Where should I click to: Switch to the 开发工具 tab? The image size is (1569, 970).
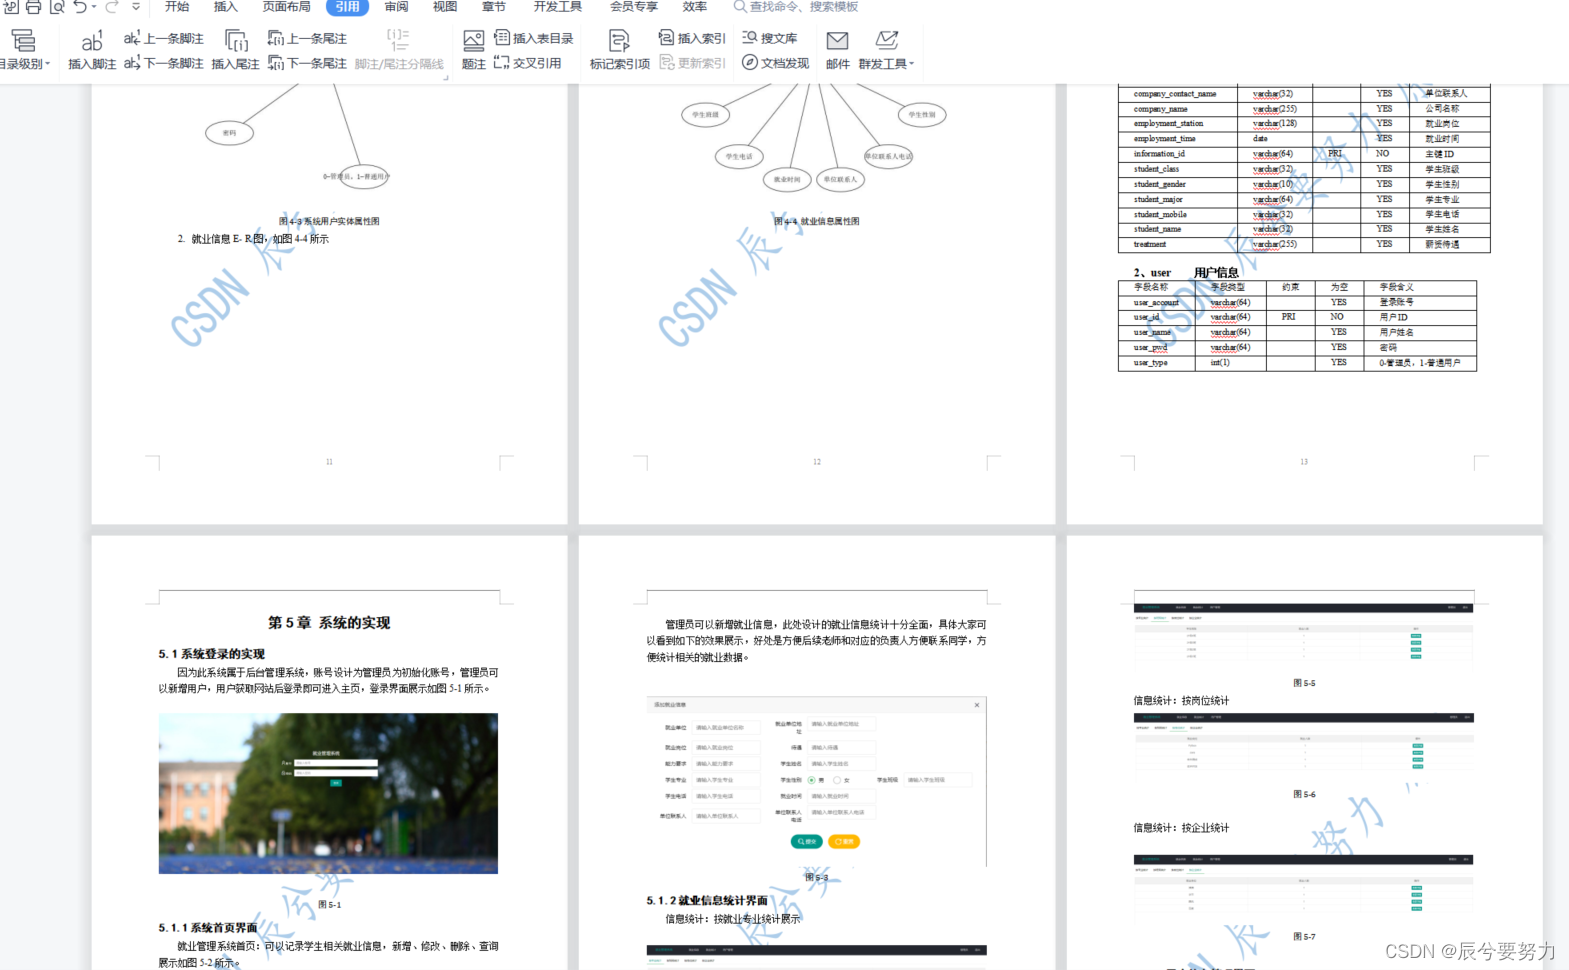[557, 6]
